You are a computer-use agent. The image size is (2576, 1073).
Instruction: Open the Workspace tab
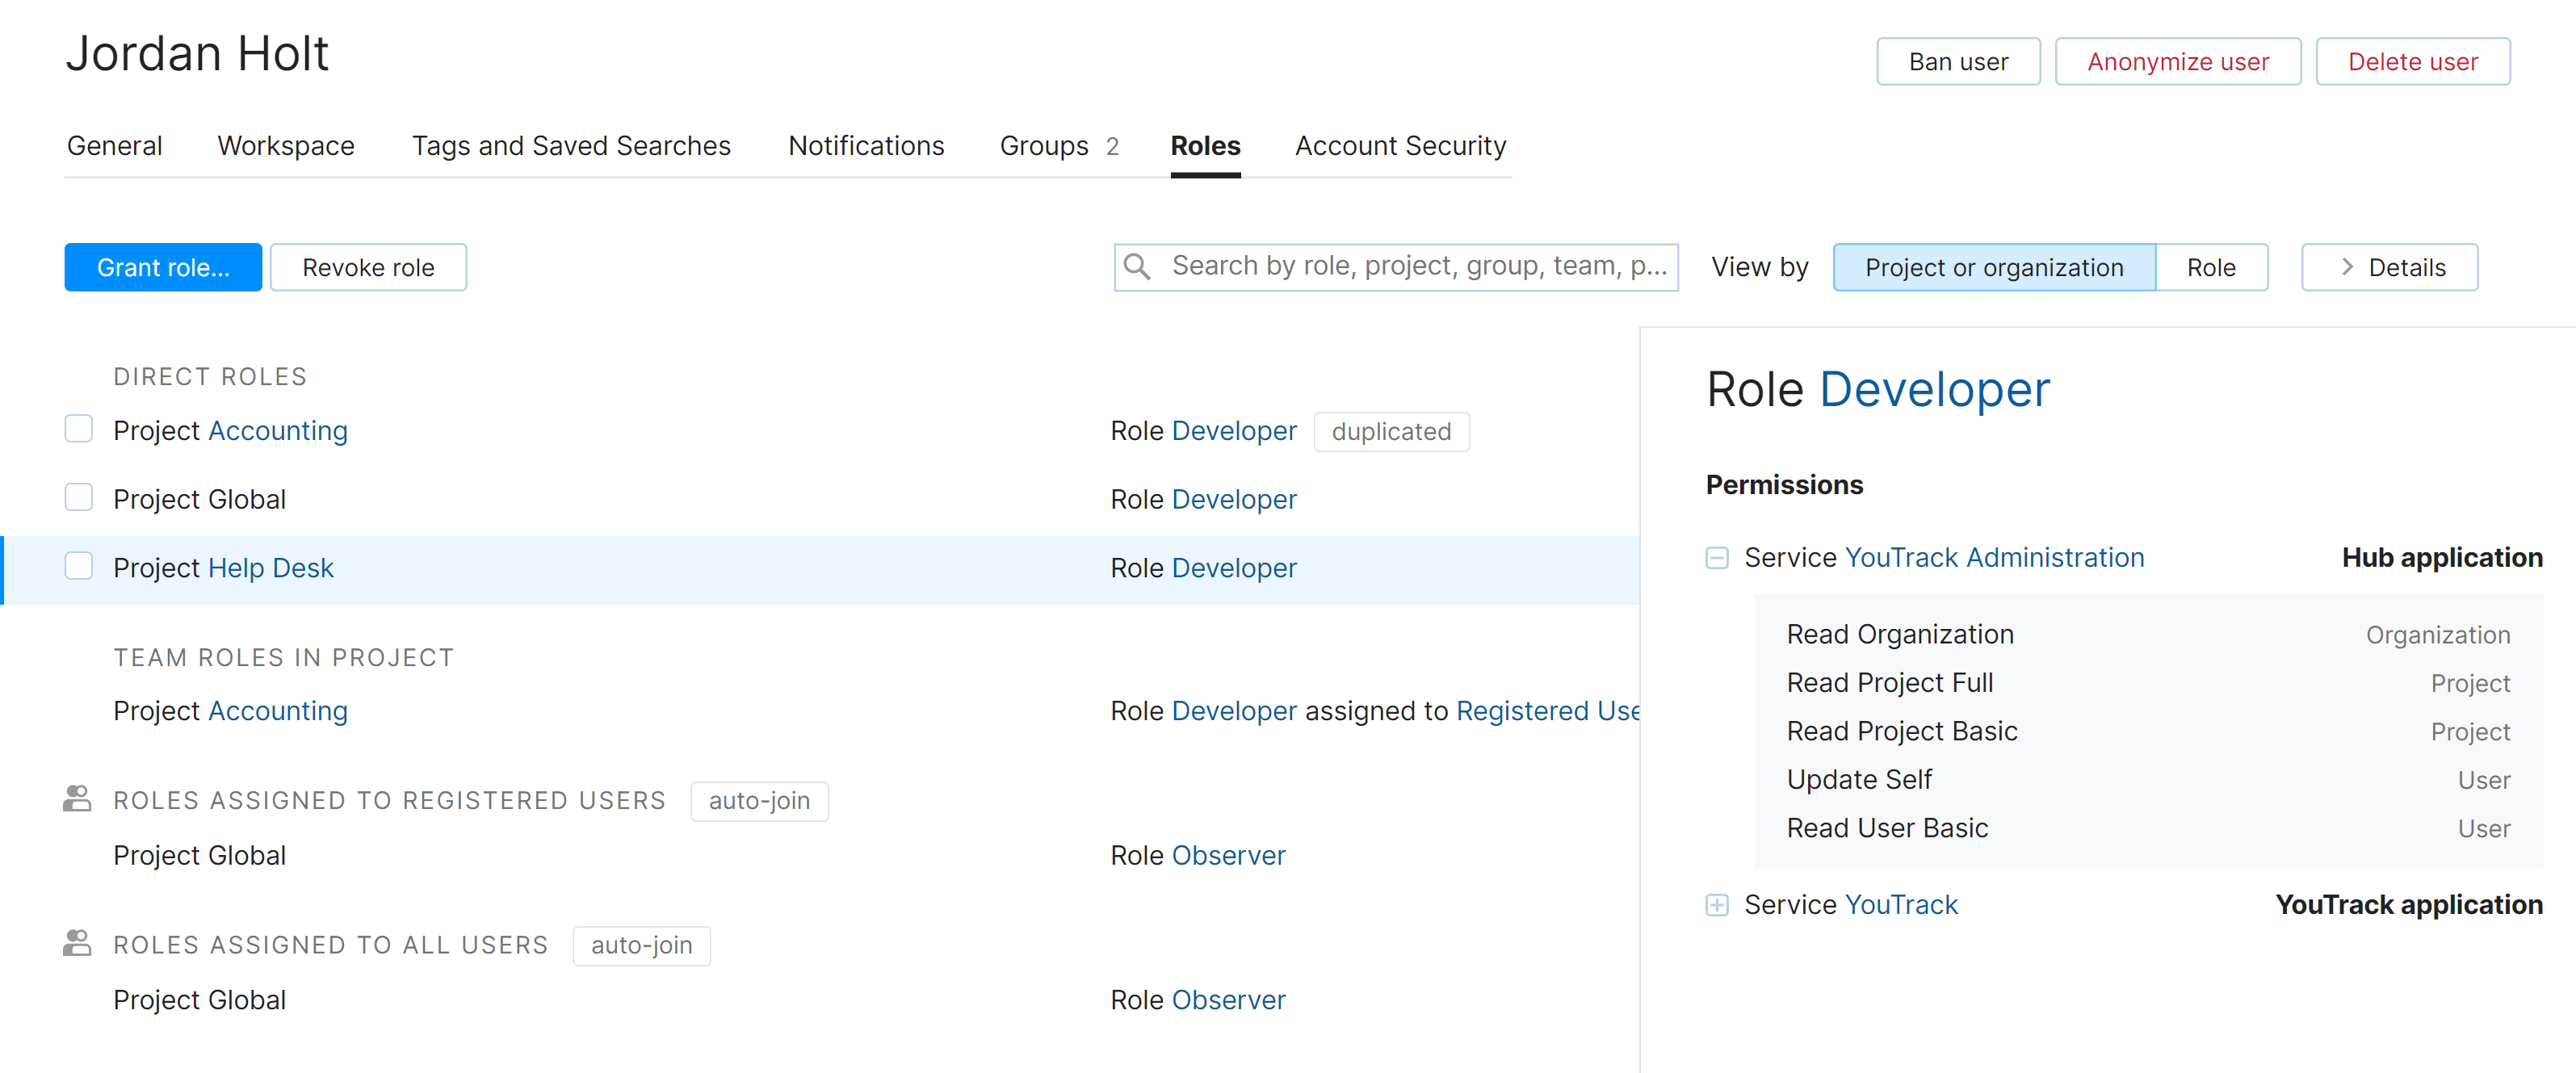click(x=286, y=146)
